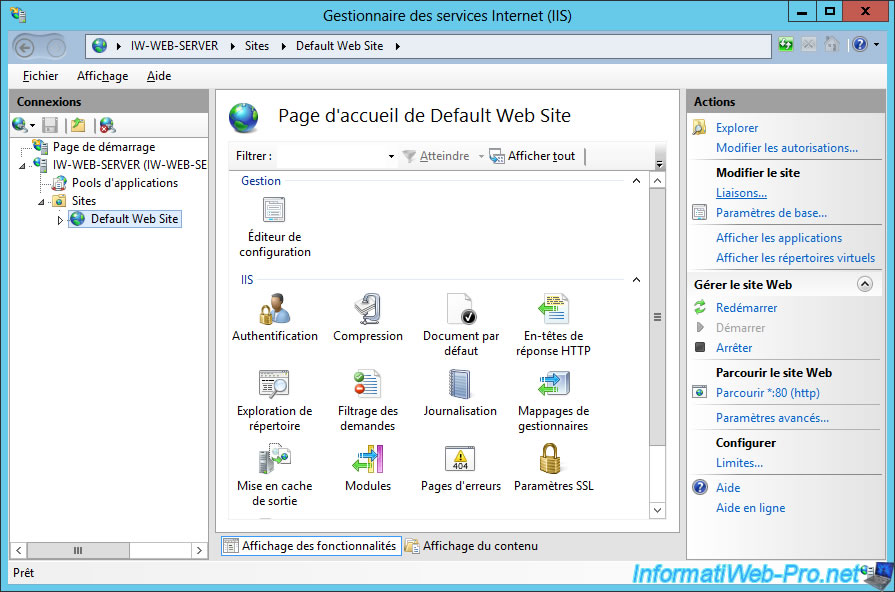The image size is (895, 592).
Task: Click the Explorer action link
Action: [737, 128]
